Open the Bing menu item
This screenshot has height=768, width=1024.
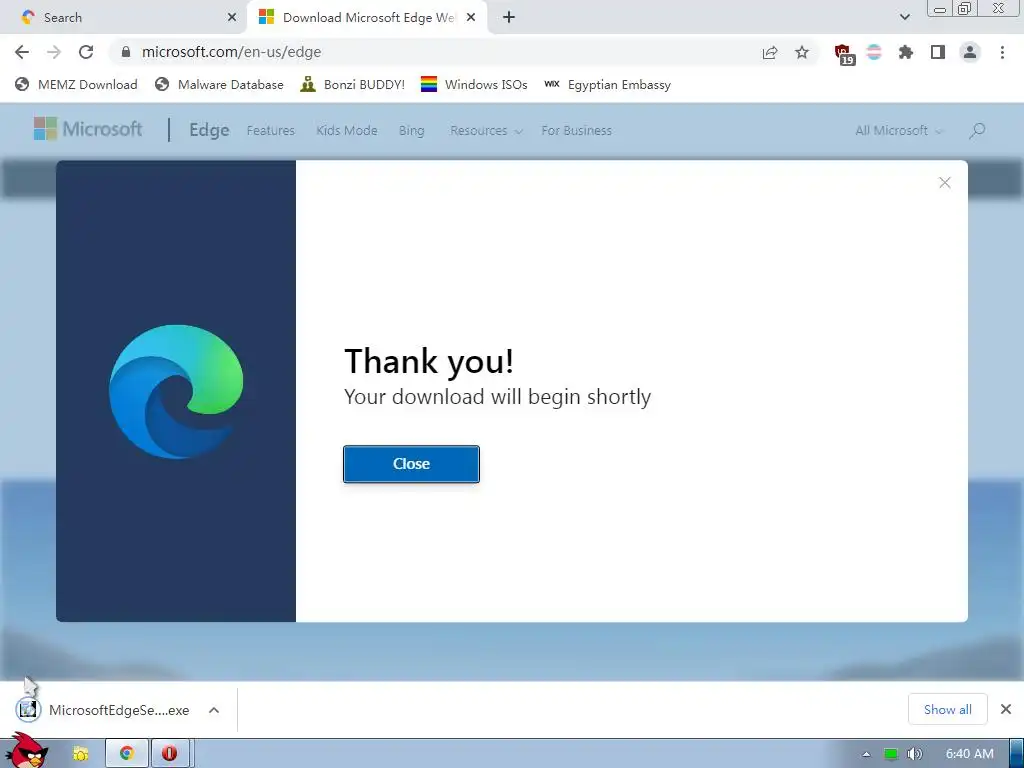pyautogui.click(x=411, y=131)
